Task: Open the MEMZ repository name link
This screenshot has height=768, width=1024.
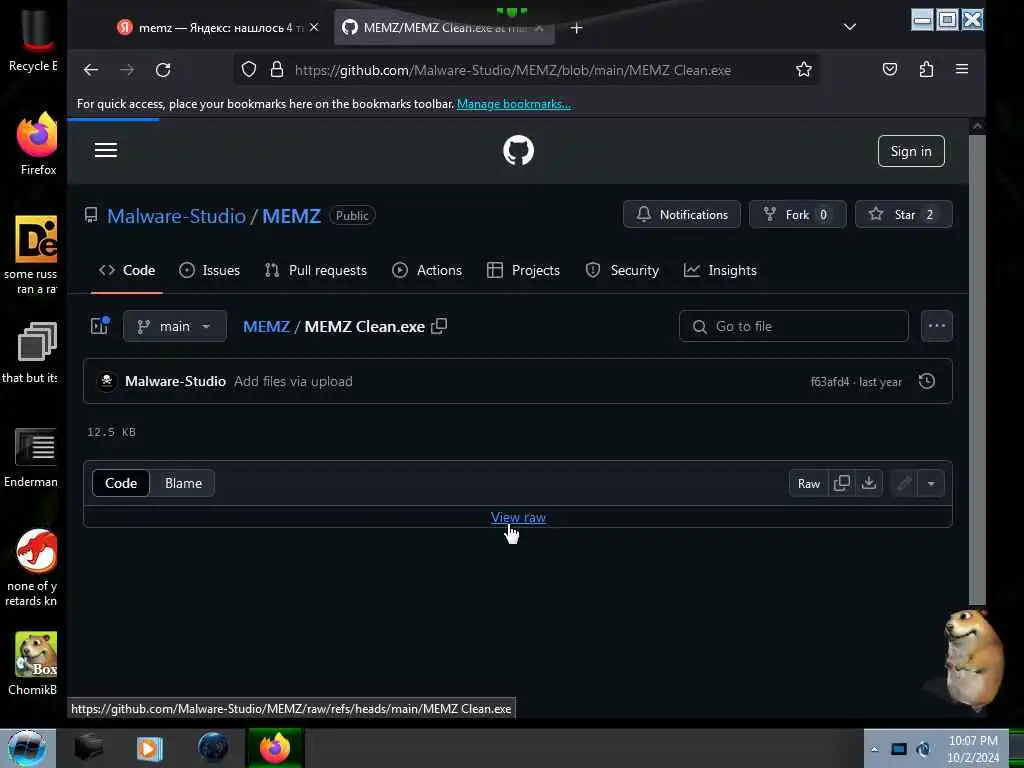Action: [x=291, y=216]
